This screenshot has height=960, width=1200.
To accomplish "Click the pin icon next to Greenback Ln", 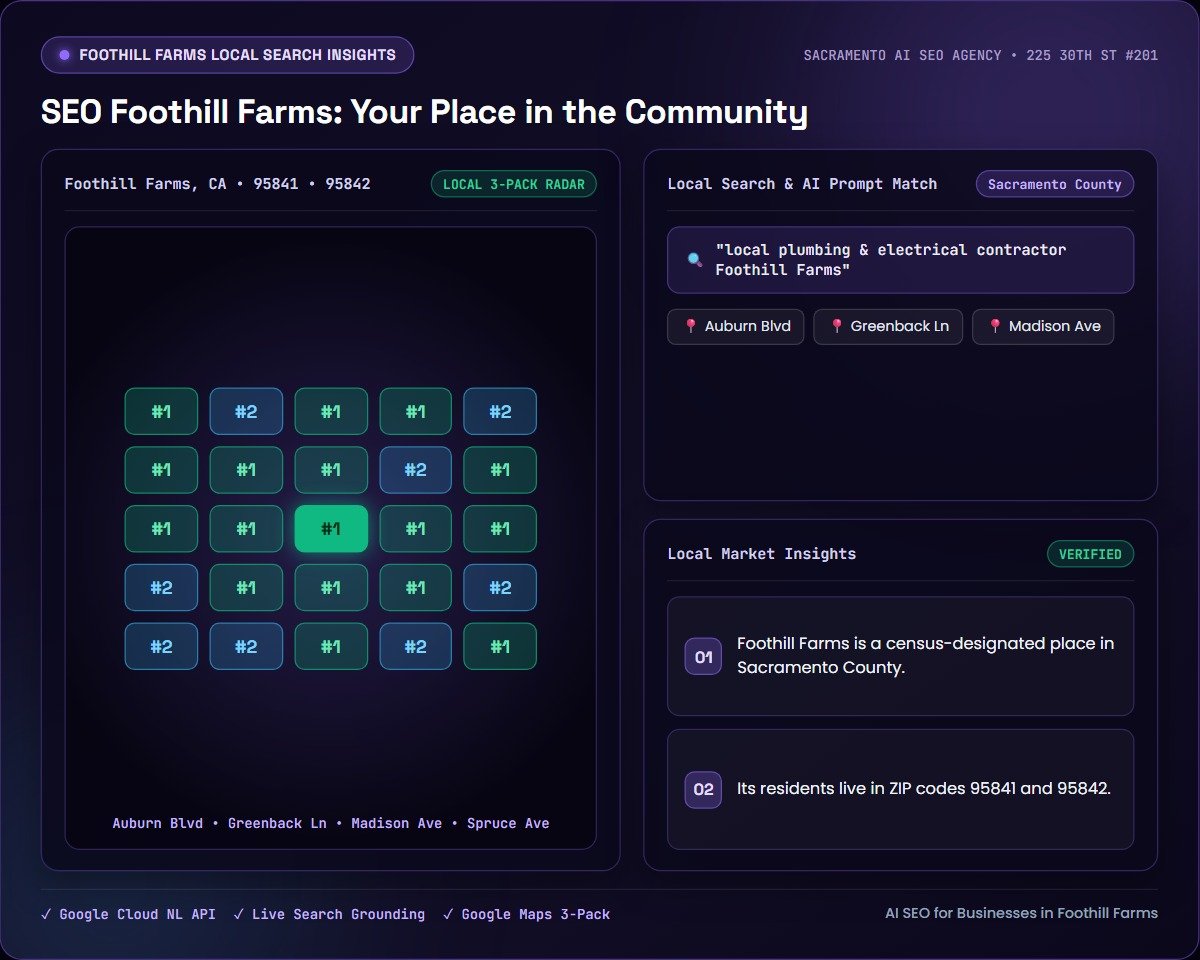I will 837,326.
